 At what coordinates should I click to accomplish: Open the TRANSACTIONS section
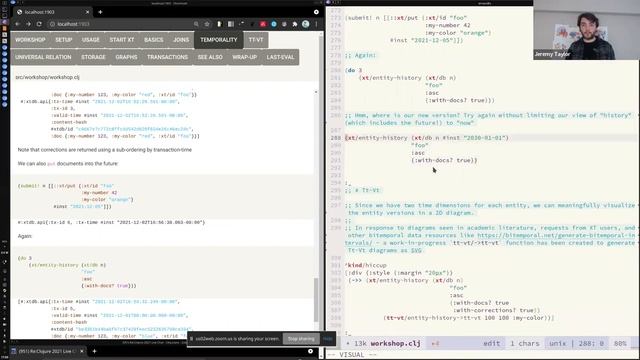coord(167,57)
